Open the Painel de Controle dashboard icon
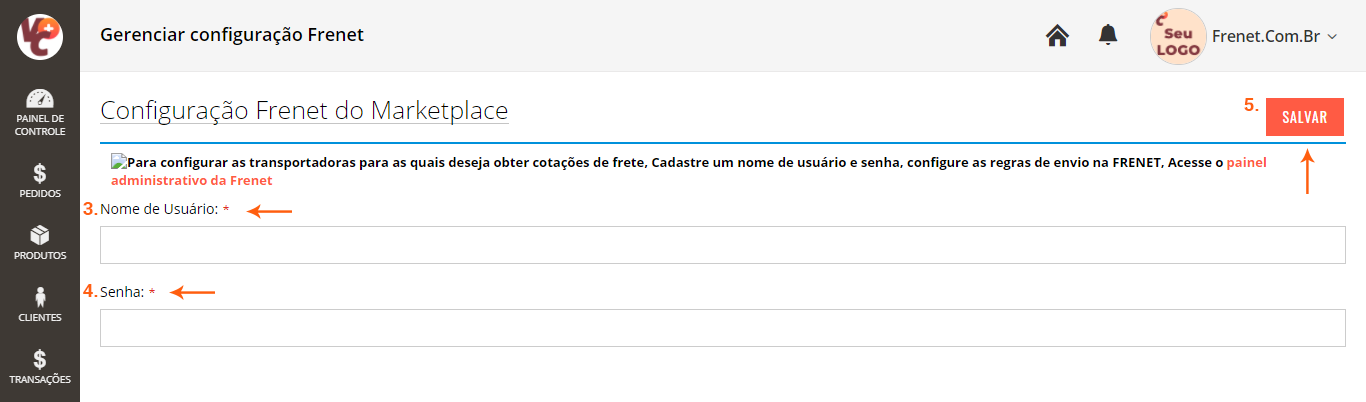The image size is (1366, 402). [x=40, y=100]
